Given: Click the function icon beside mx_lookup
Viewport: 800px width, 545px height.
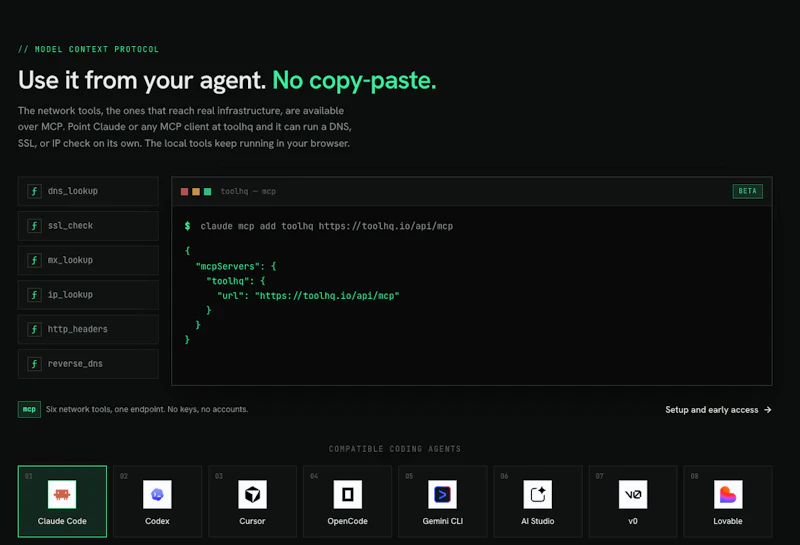Looking at the screenshot, I should click(34, 260).
